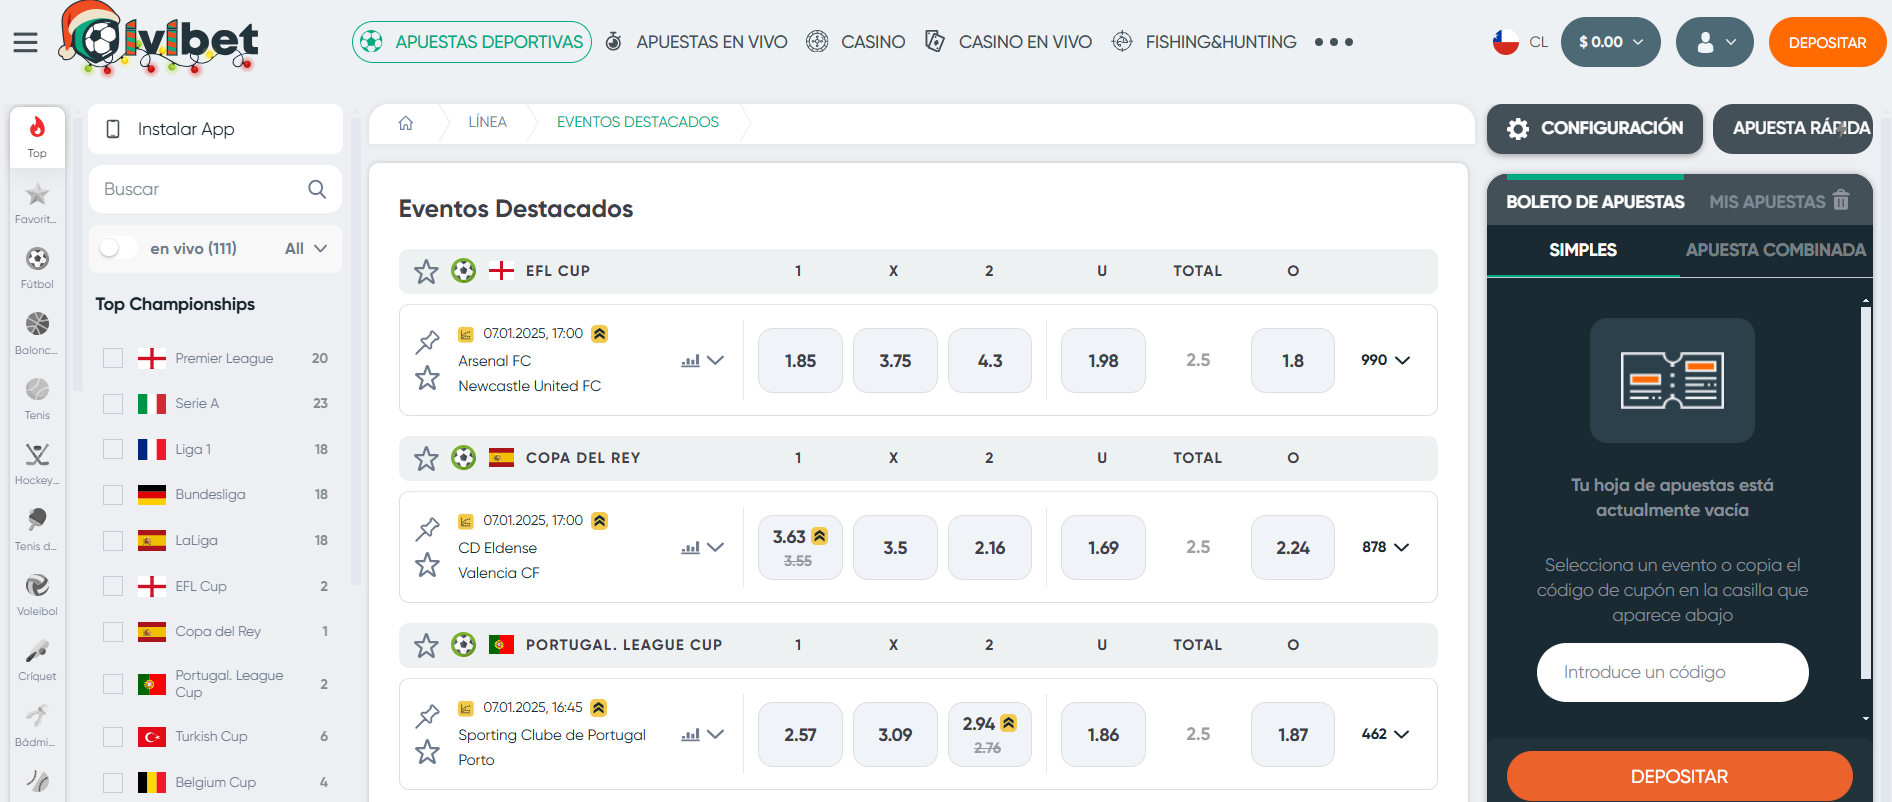Click the Ivibet logo
The height and width of the screenshot is (802, 1892).
pos(159,38)
